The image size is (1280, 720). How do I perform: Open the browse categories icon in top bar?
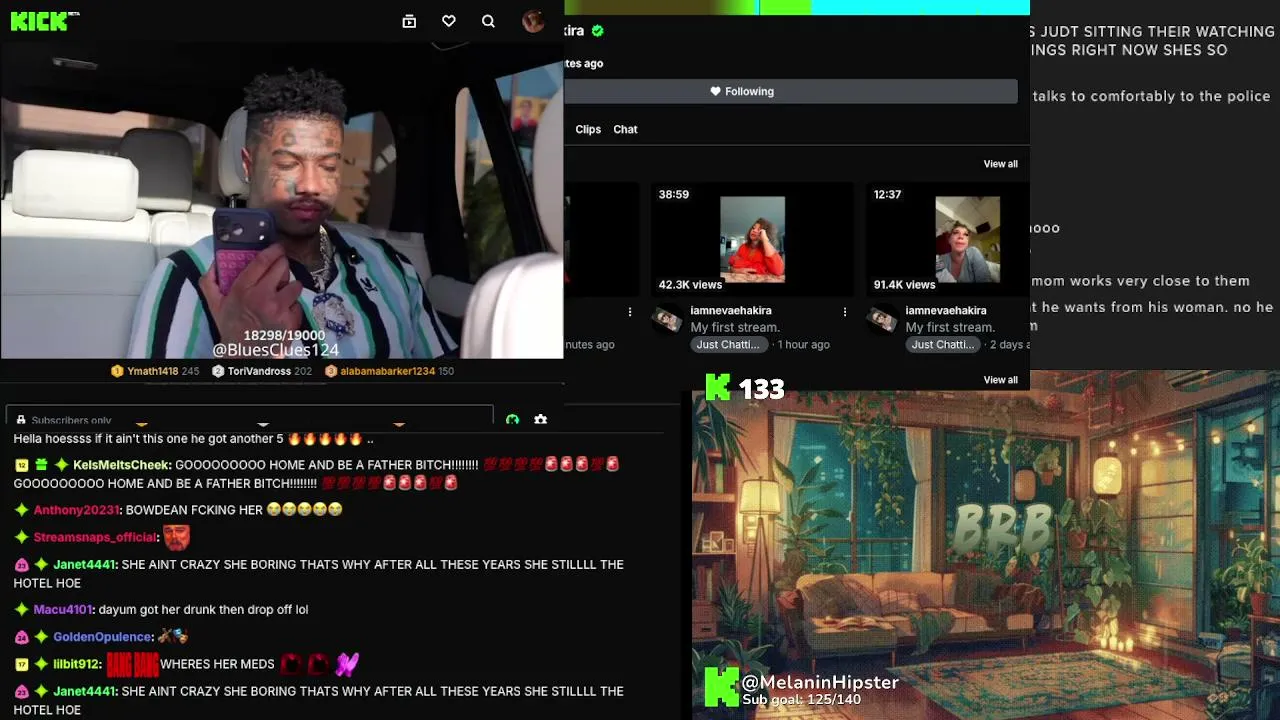(409, 21)
